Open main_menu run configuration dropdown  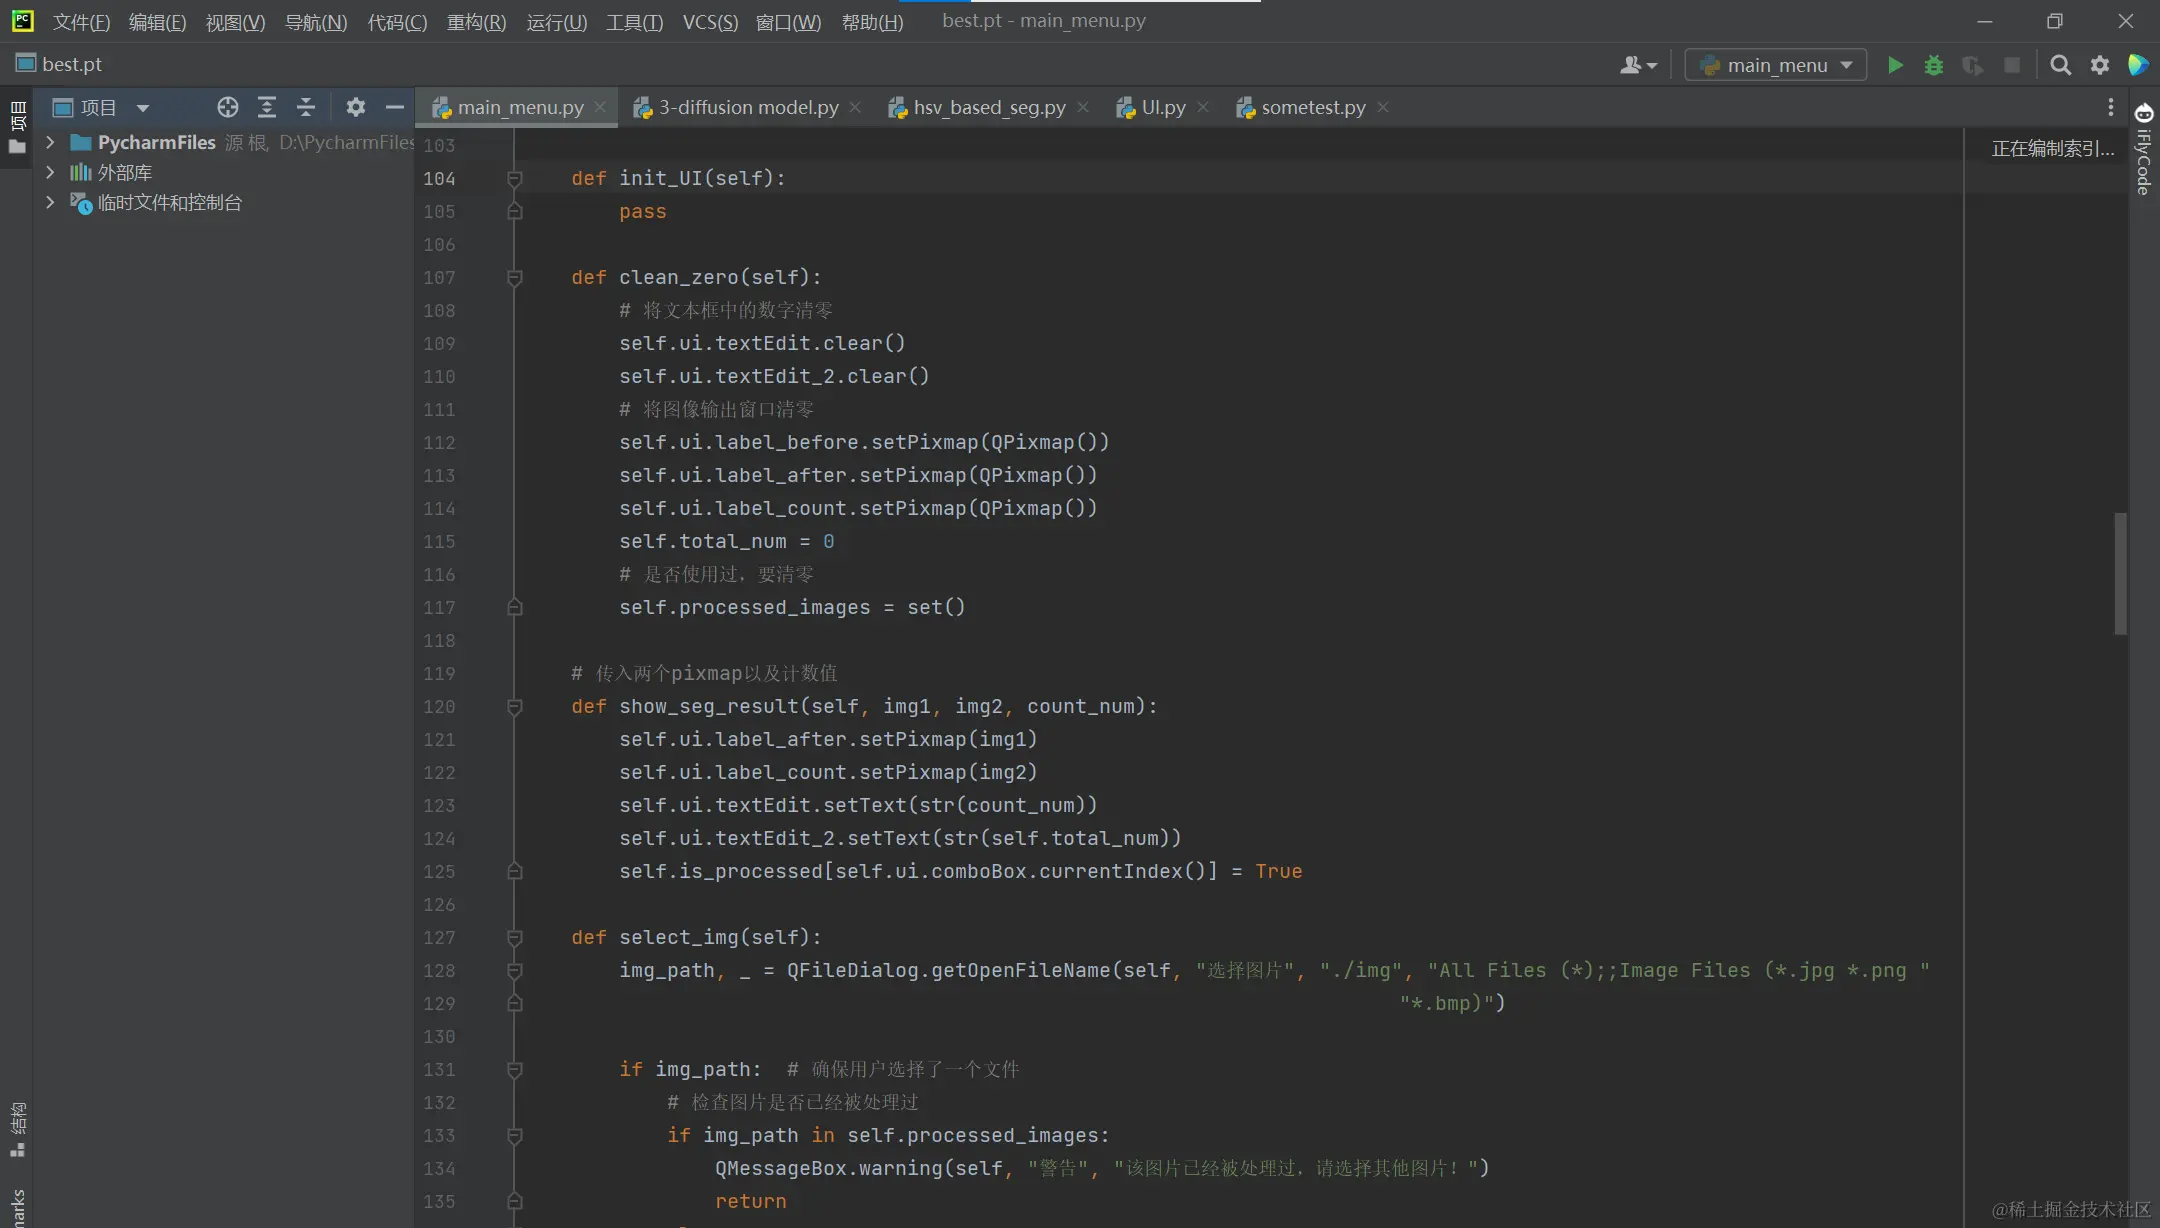[1776, 65]
